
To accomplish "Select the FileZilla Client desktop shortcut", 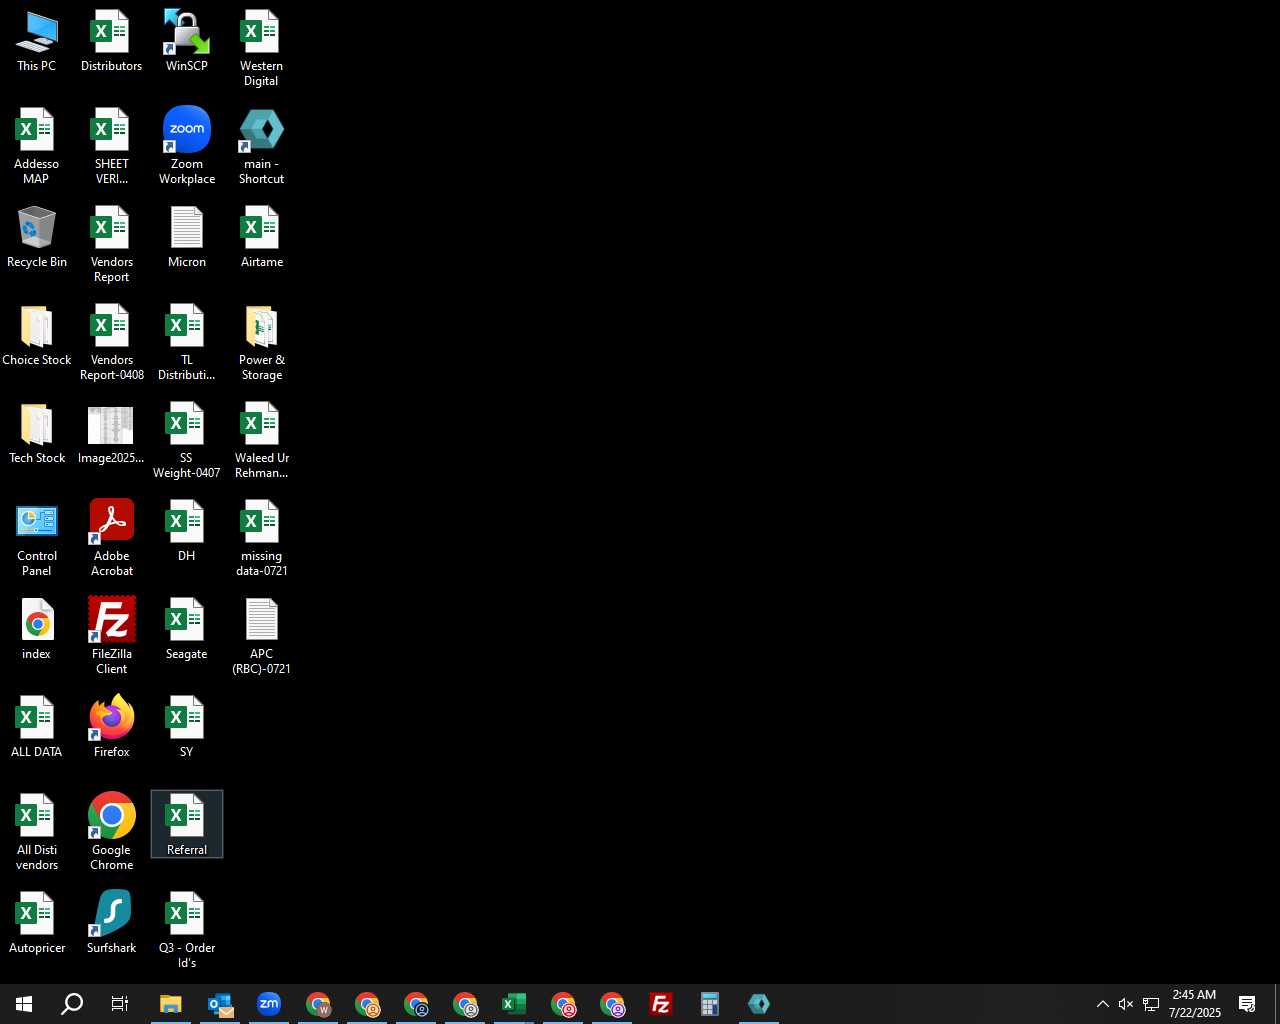I will 111,637.
